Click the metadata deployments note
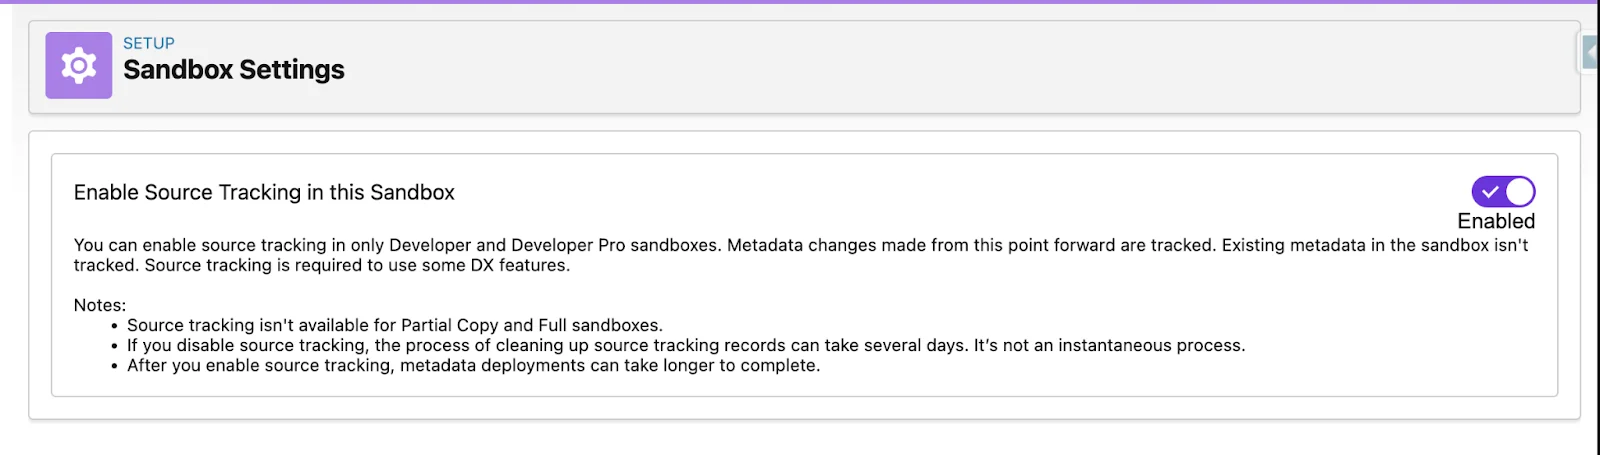1600x455 pixels. [x=473, y=365]
